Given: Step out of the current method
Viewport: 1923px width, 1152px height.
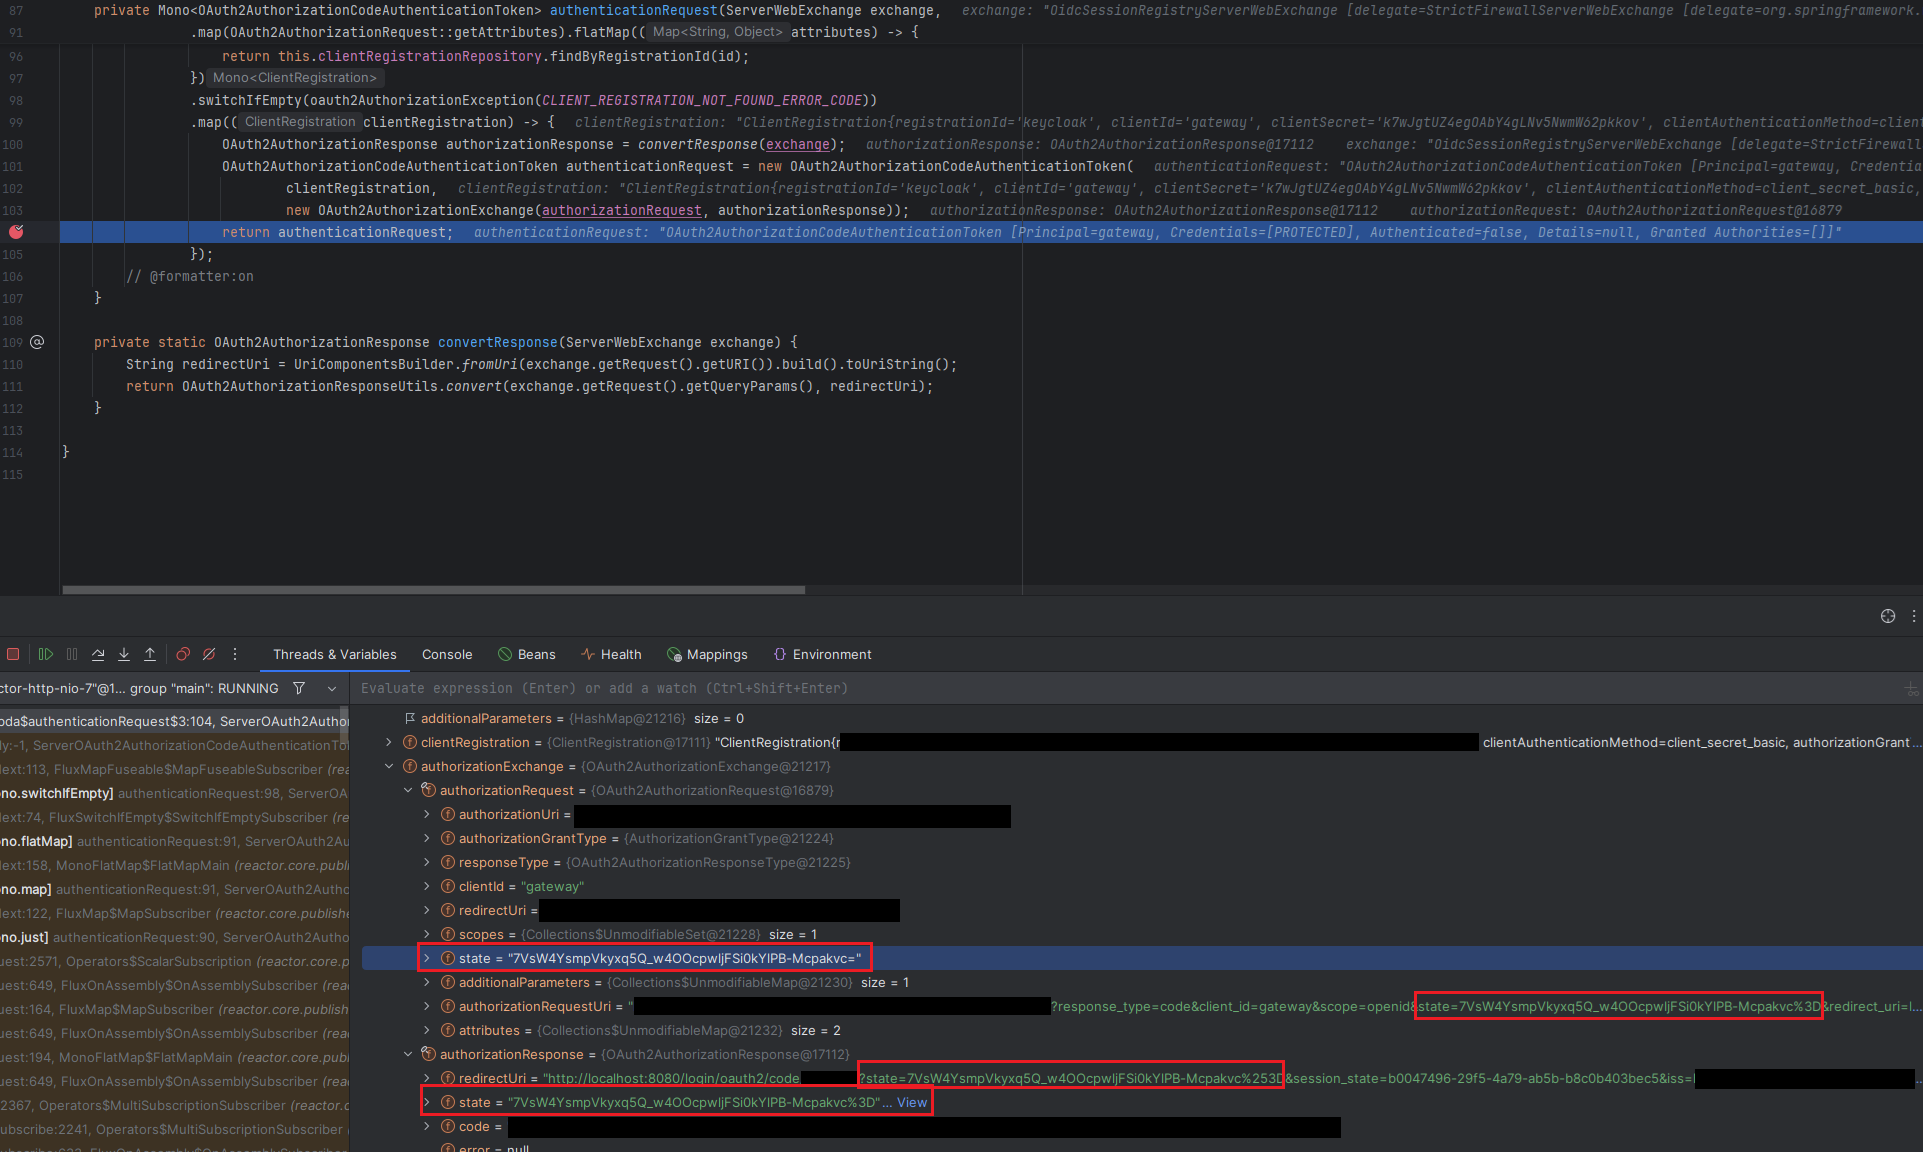Looking at the screenshot, I should (x=149, y=654).
